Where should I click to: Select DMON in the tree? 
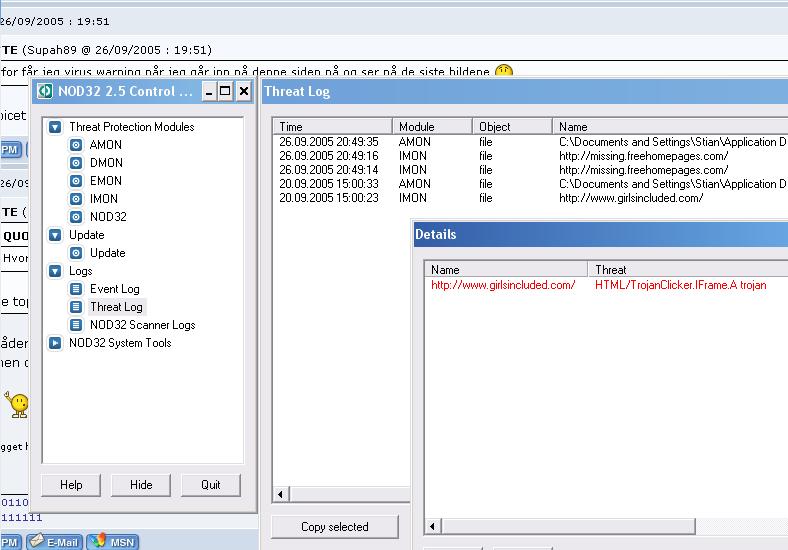(106, 163)
